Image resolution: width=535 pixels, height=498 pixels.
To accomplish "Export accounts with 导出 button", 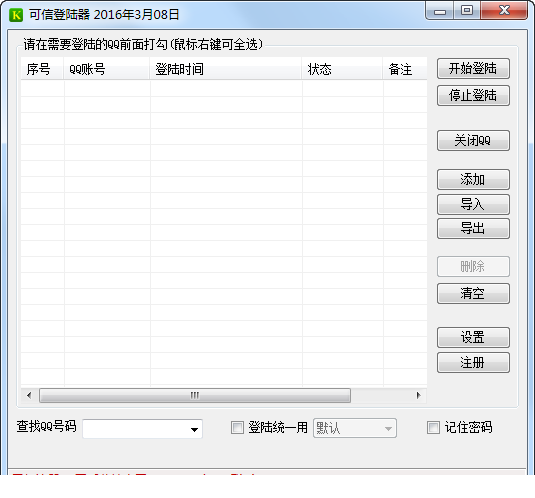I will point(473,228).
